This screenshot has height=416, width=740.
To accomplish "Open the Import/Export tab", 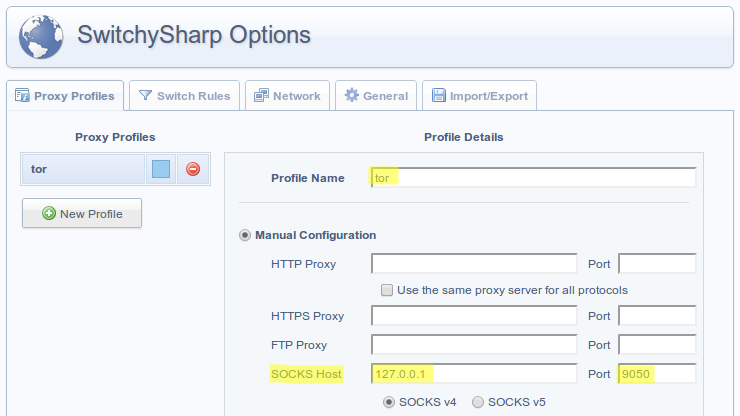I will pos(479,96).
